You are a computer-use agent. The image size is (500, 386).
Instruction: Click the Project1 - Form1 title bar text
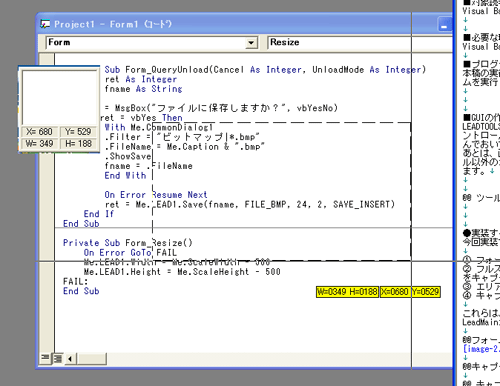tap(113, 24)
